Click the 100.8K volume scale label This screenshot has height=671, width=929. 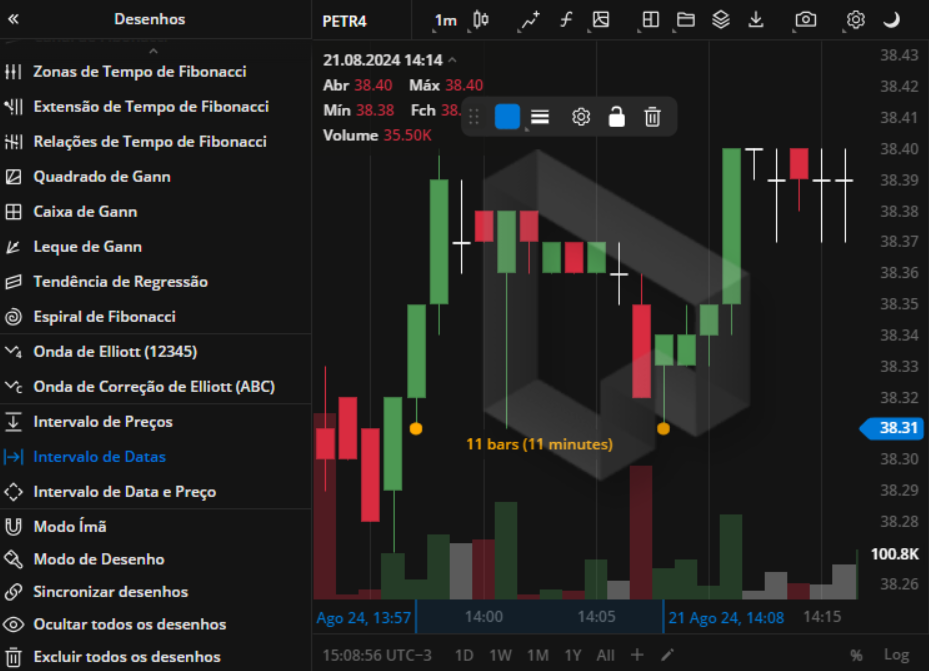click(895, 554)
